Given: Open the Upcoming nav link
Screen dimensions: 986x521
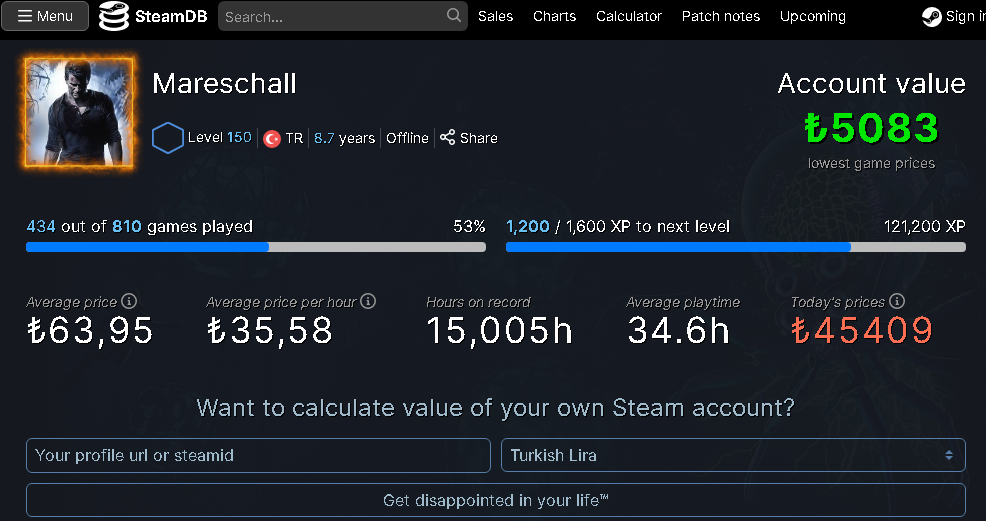Looking at the screenshot, I should pos(813,16).
